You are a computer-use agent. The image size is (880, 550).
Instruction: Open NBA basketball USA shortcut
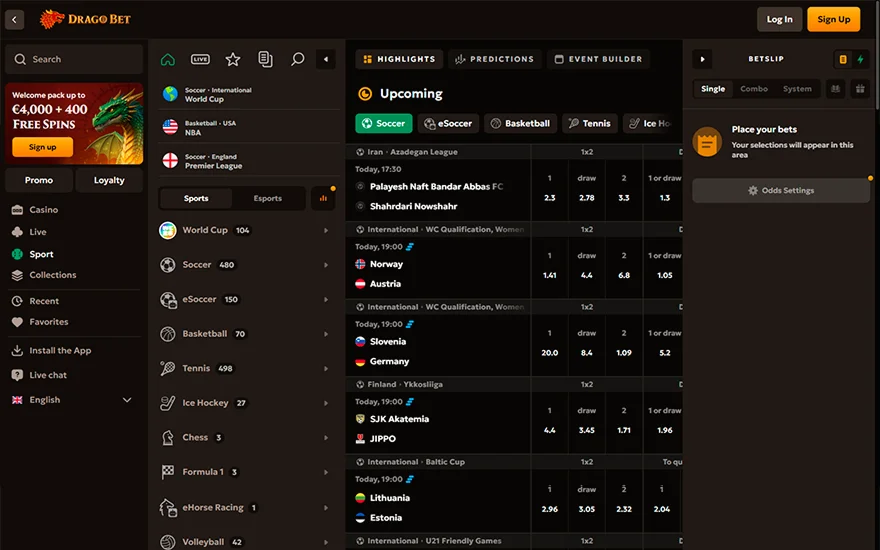coord(249,127)
